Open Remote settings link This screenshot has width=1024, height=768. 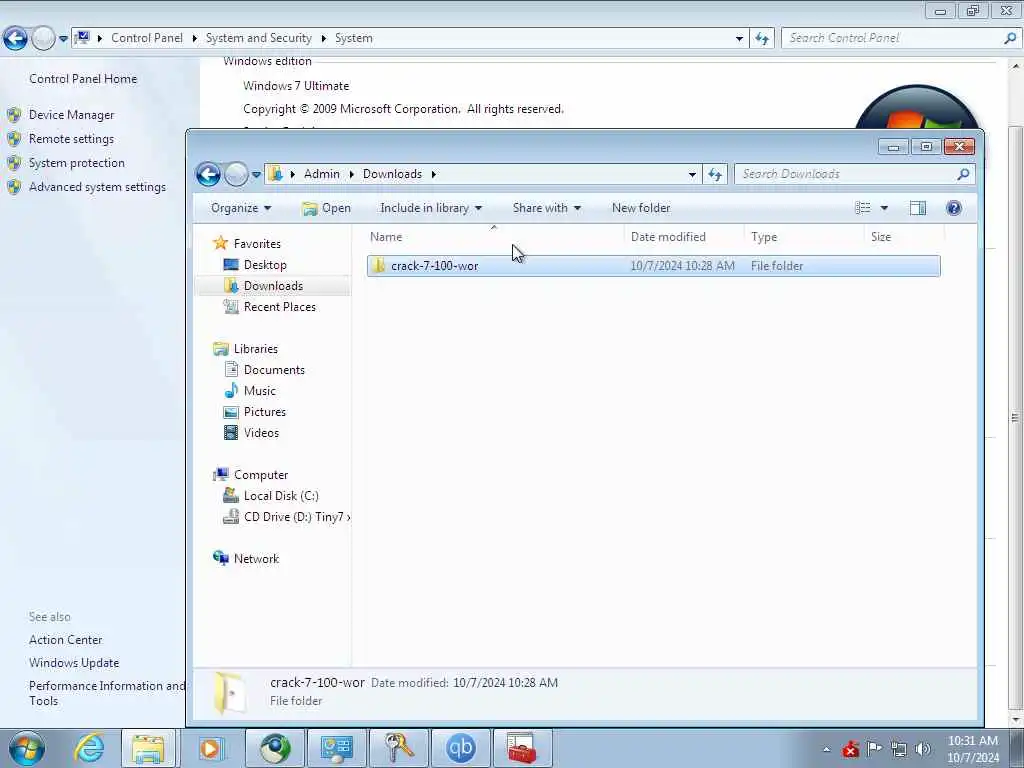[x=71, y=138]
